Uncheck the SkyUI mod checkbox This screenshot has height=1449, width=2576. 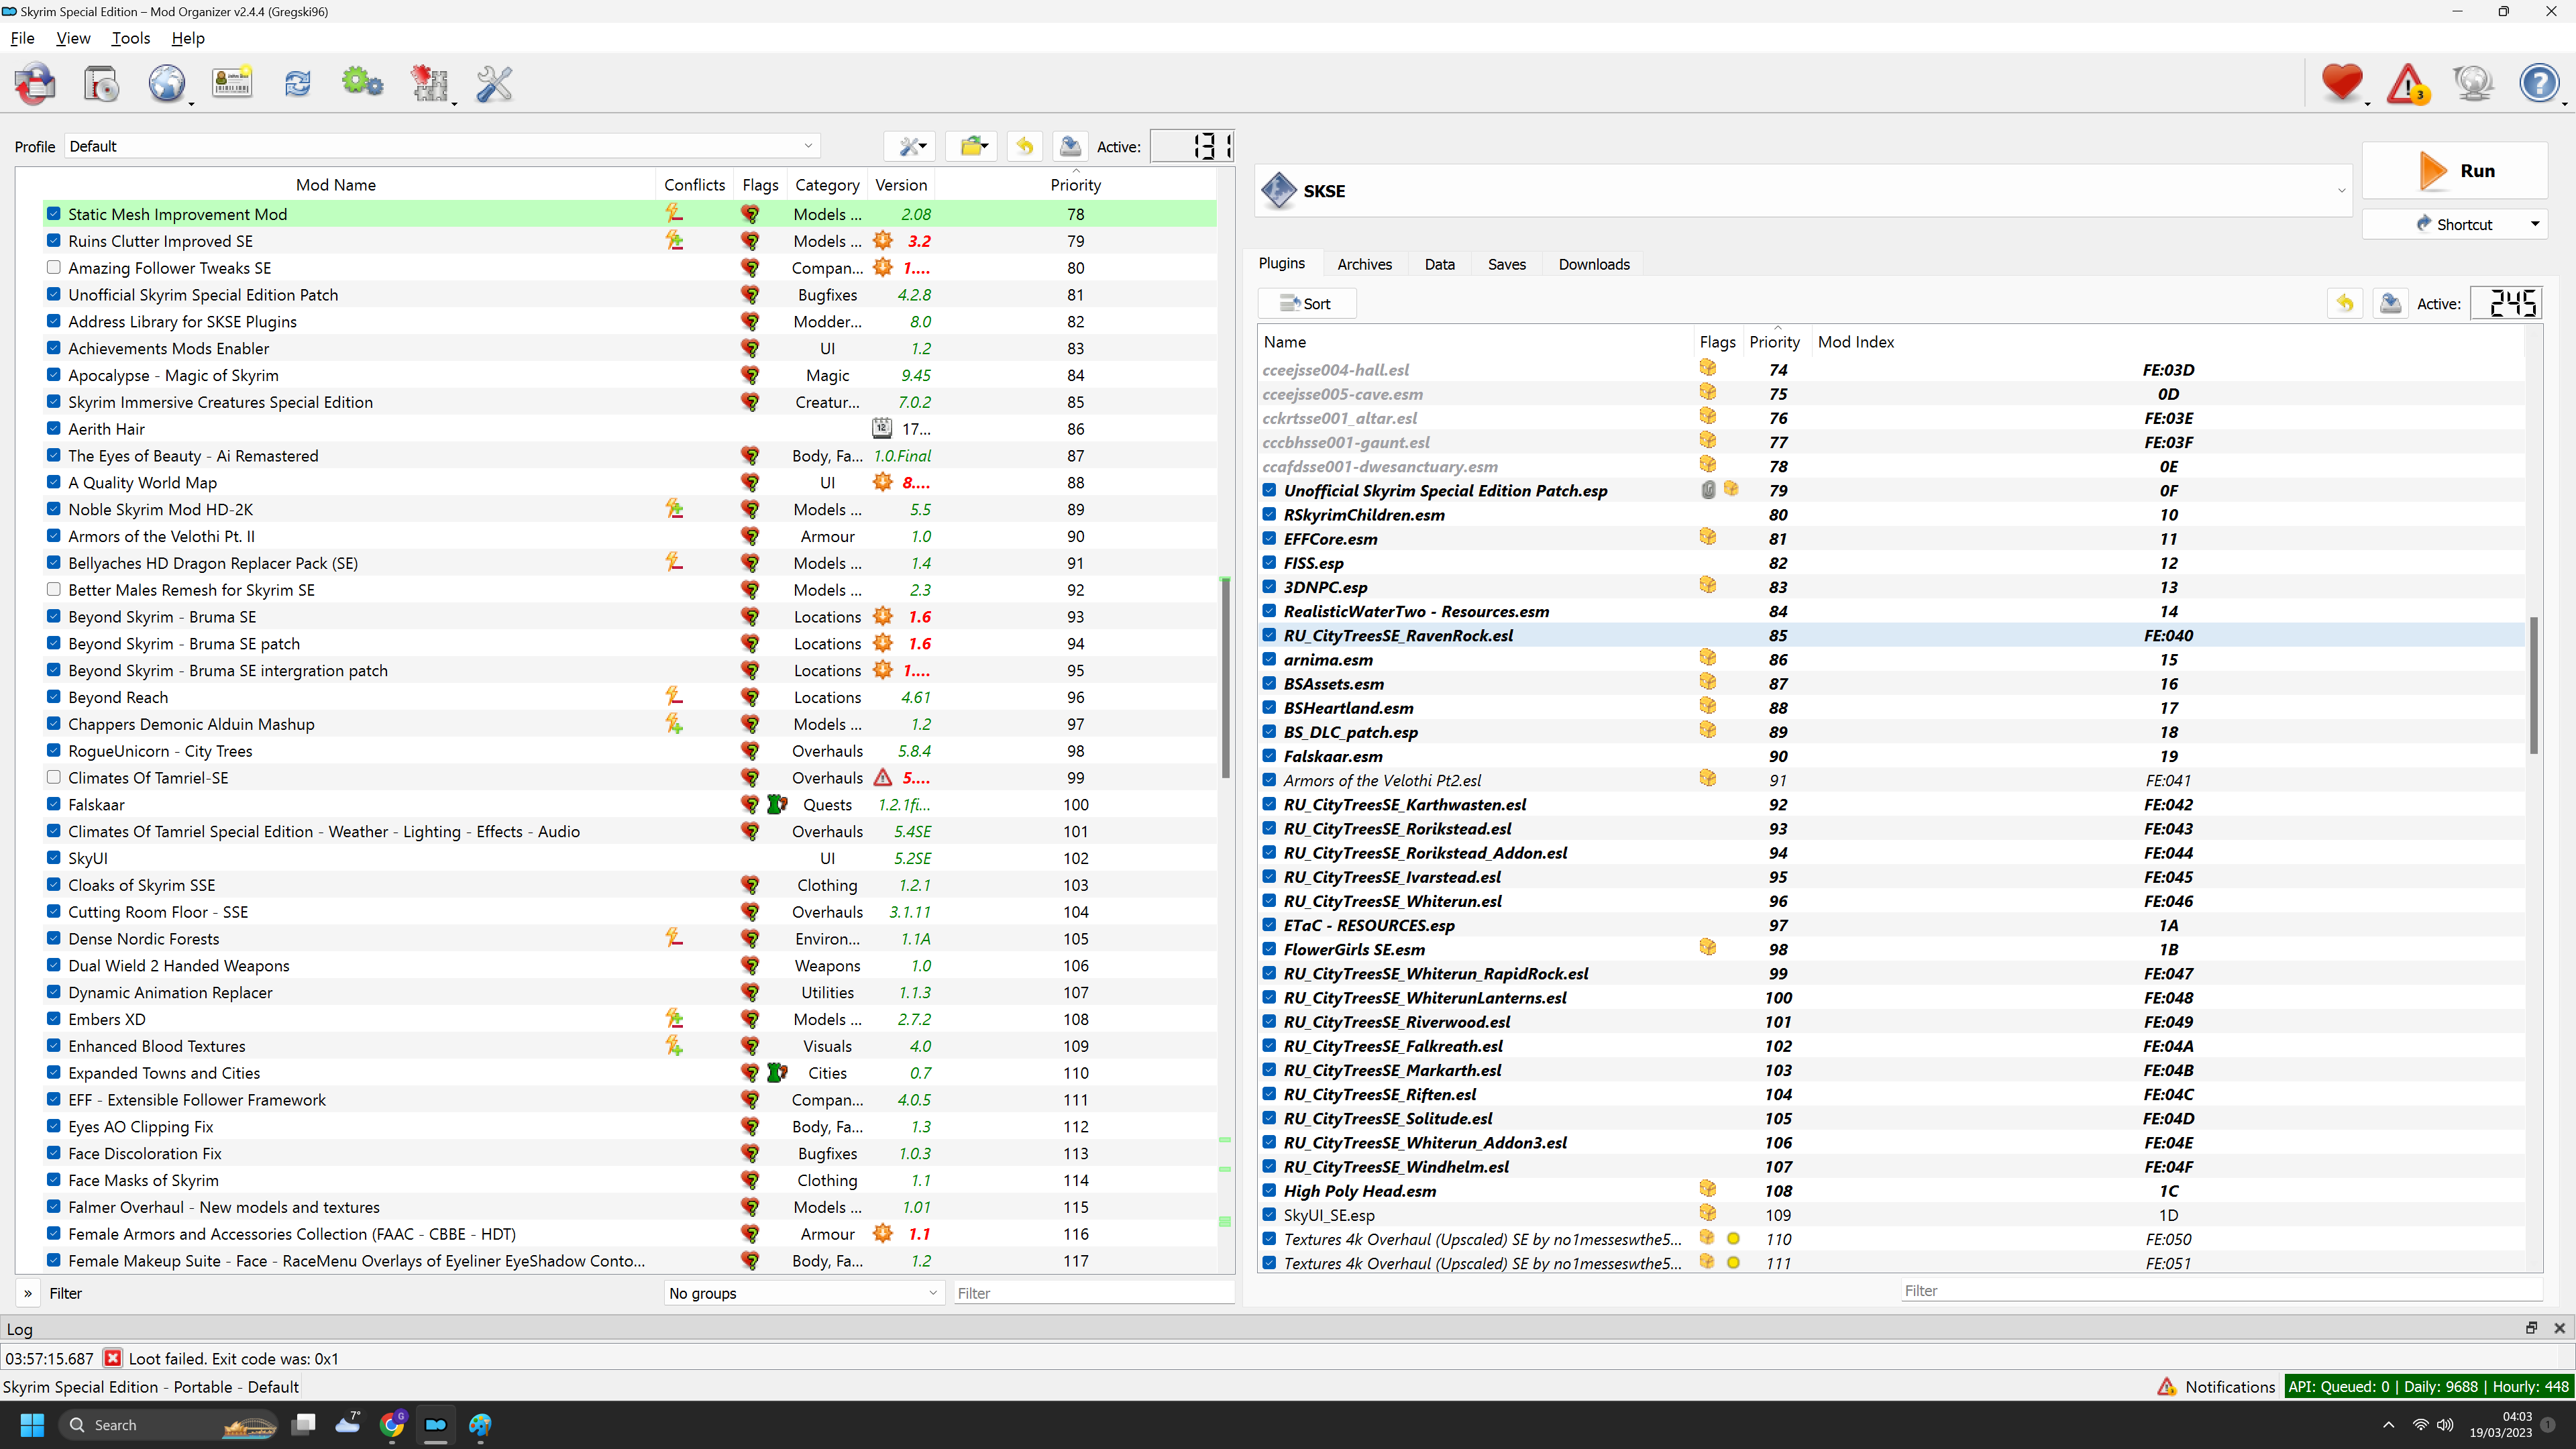pyautogui.click(x=54, y=857)
